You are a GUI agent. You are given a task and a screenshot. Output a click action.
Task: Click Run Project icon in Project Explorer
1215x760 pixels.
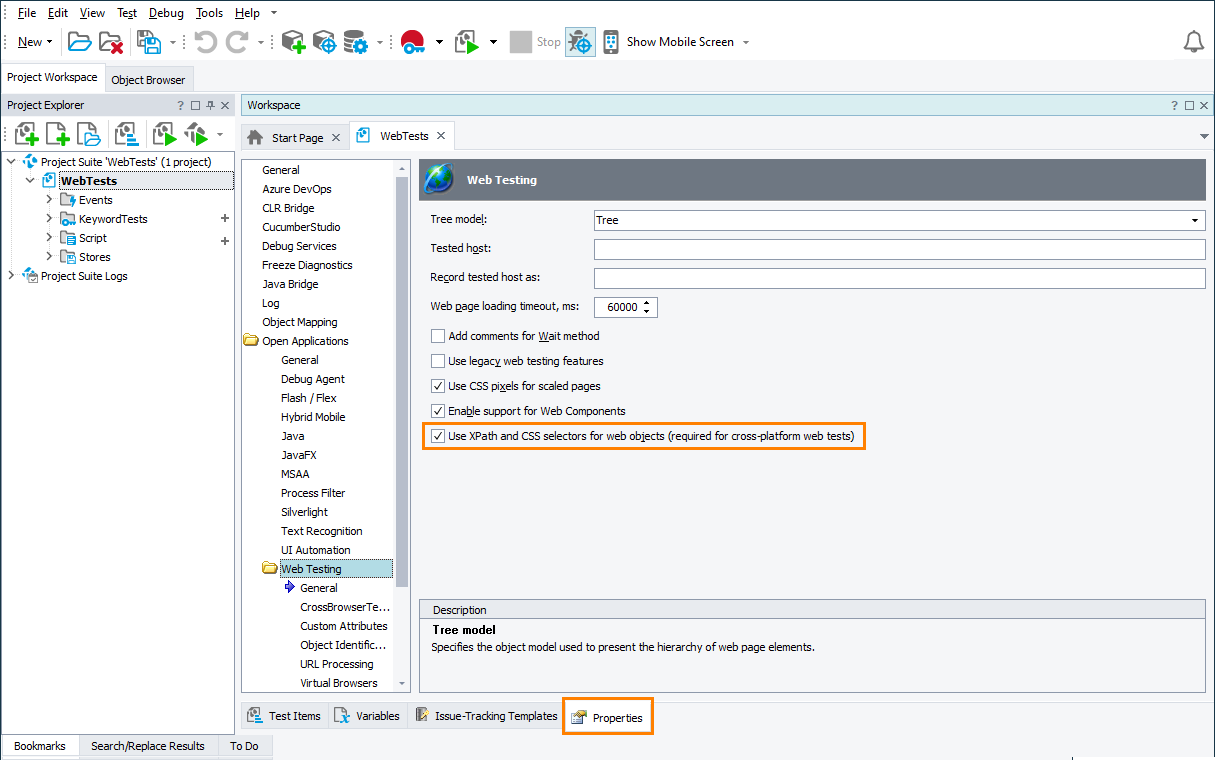point(164,134)
